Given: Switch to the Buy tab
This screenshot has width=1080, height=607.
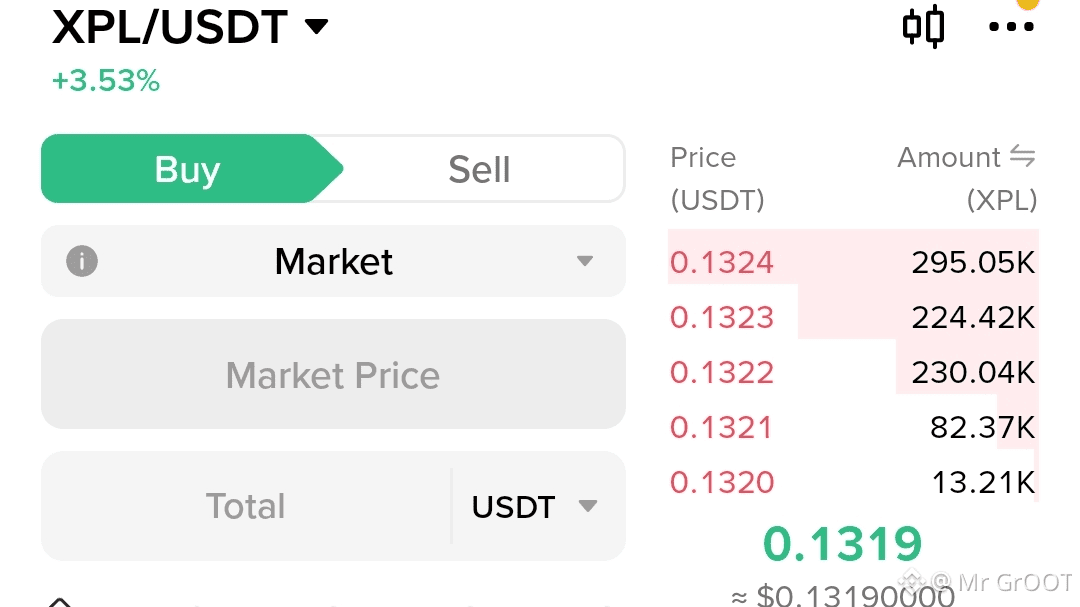Looking at the screenshot, I should [187, 170].
